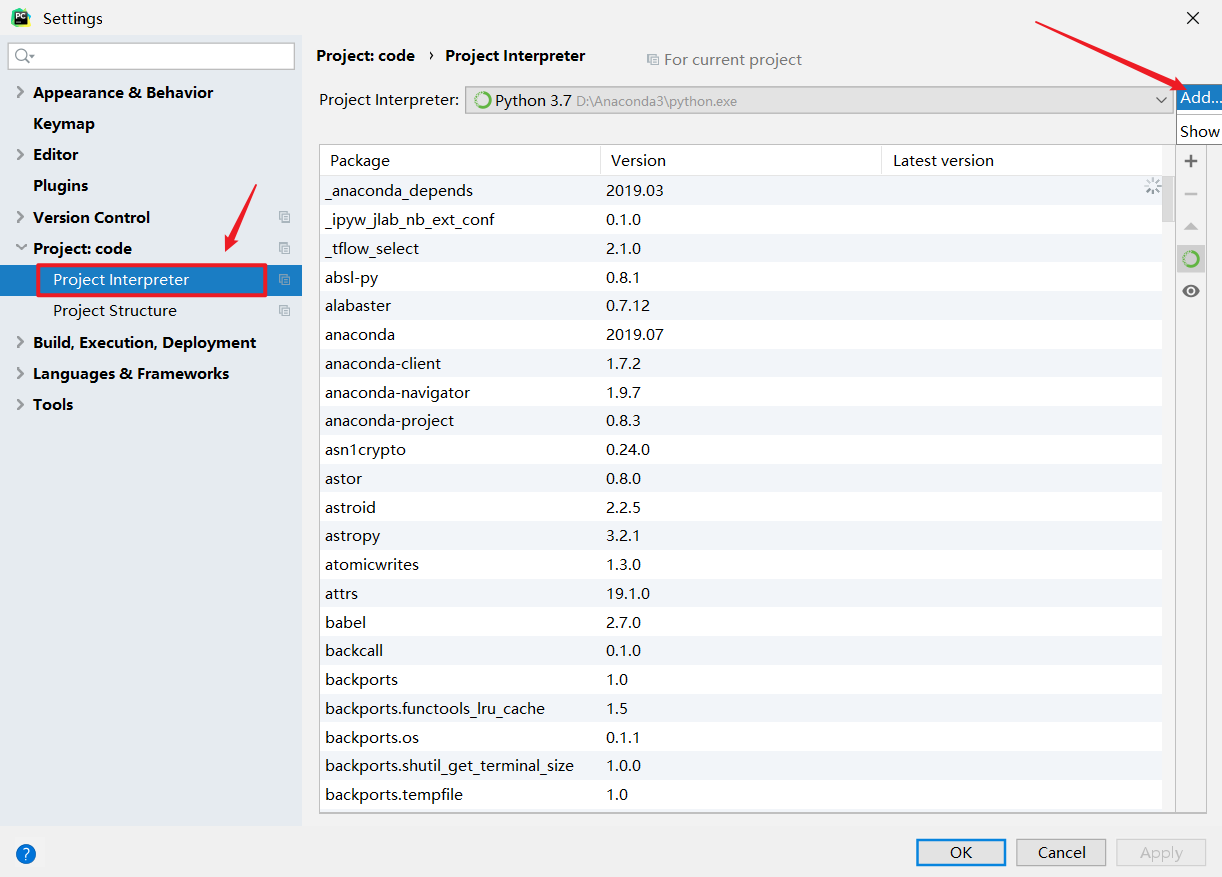Image resolution: width=1222 pixels, height=877 pixels.
Task: Select the backcall package row
Action: 741,650
